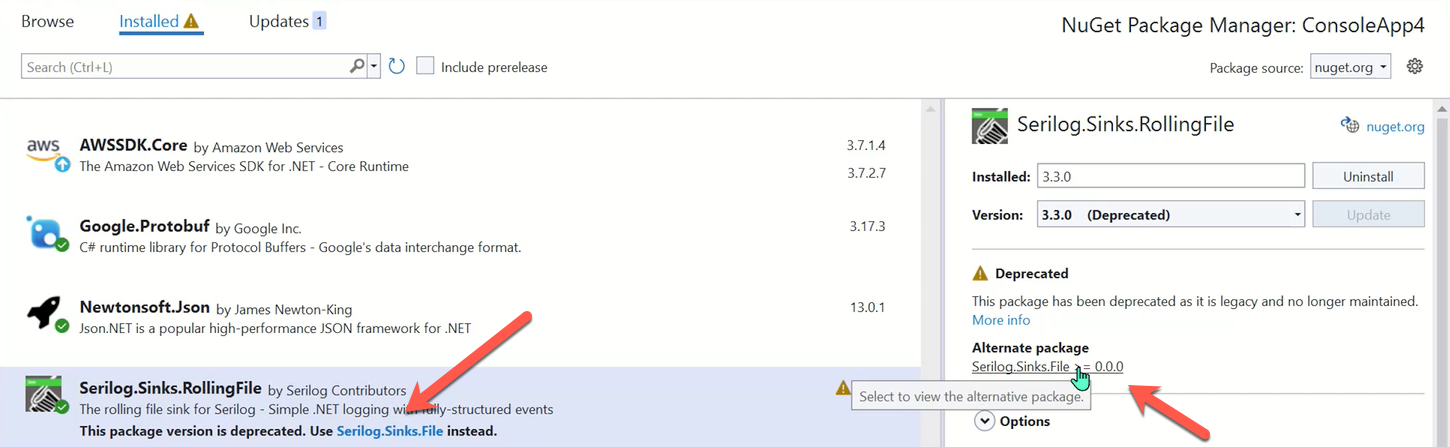This screenshot has height=447, width=1450.
Task: Select the Newtonsoft.Json package
Action: [460, 317]
